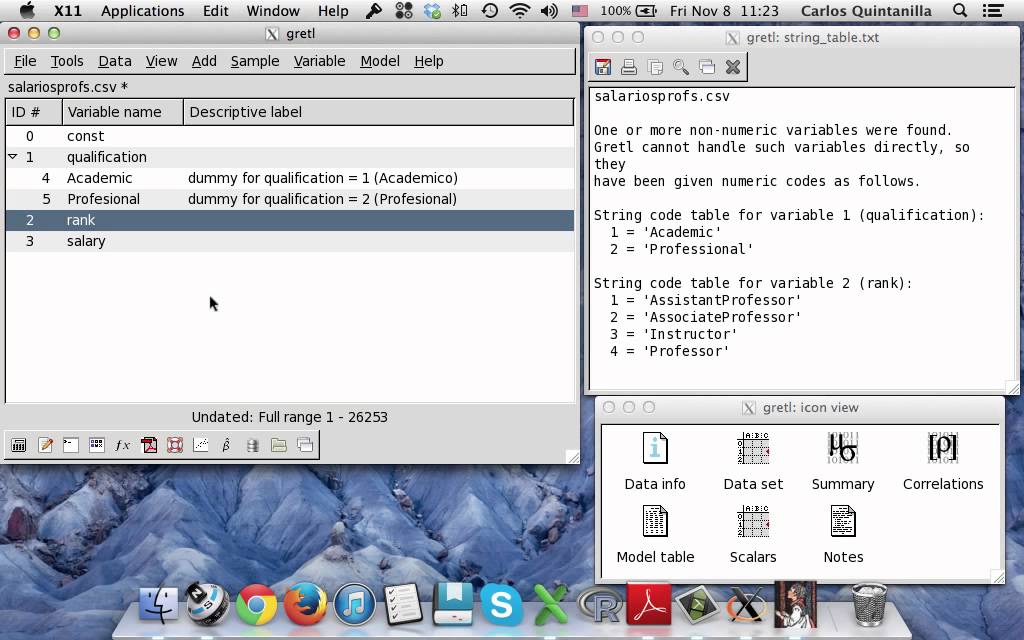This screenshot has height=640, width=1024.
Task: Open Data set icon in icon view
Action: pyautogui.click(x=753, y=462)
